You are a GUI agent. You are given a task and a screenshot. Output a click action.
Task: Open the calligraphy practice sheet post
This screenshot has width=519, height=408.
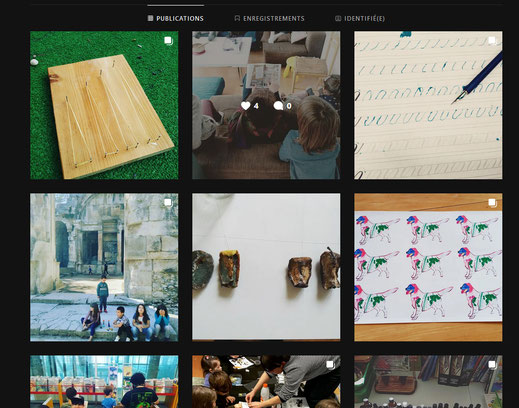point(428,105)
